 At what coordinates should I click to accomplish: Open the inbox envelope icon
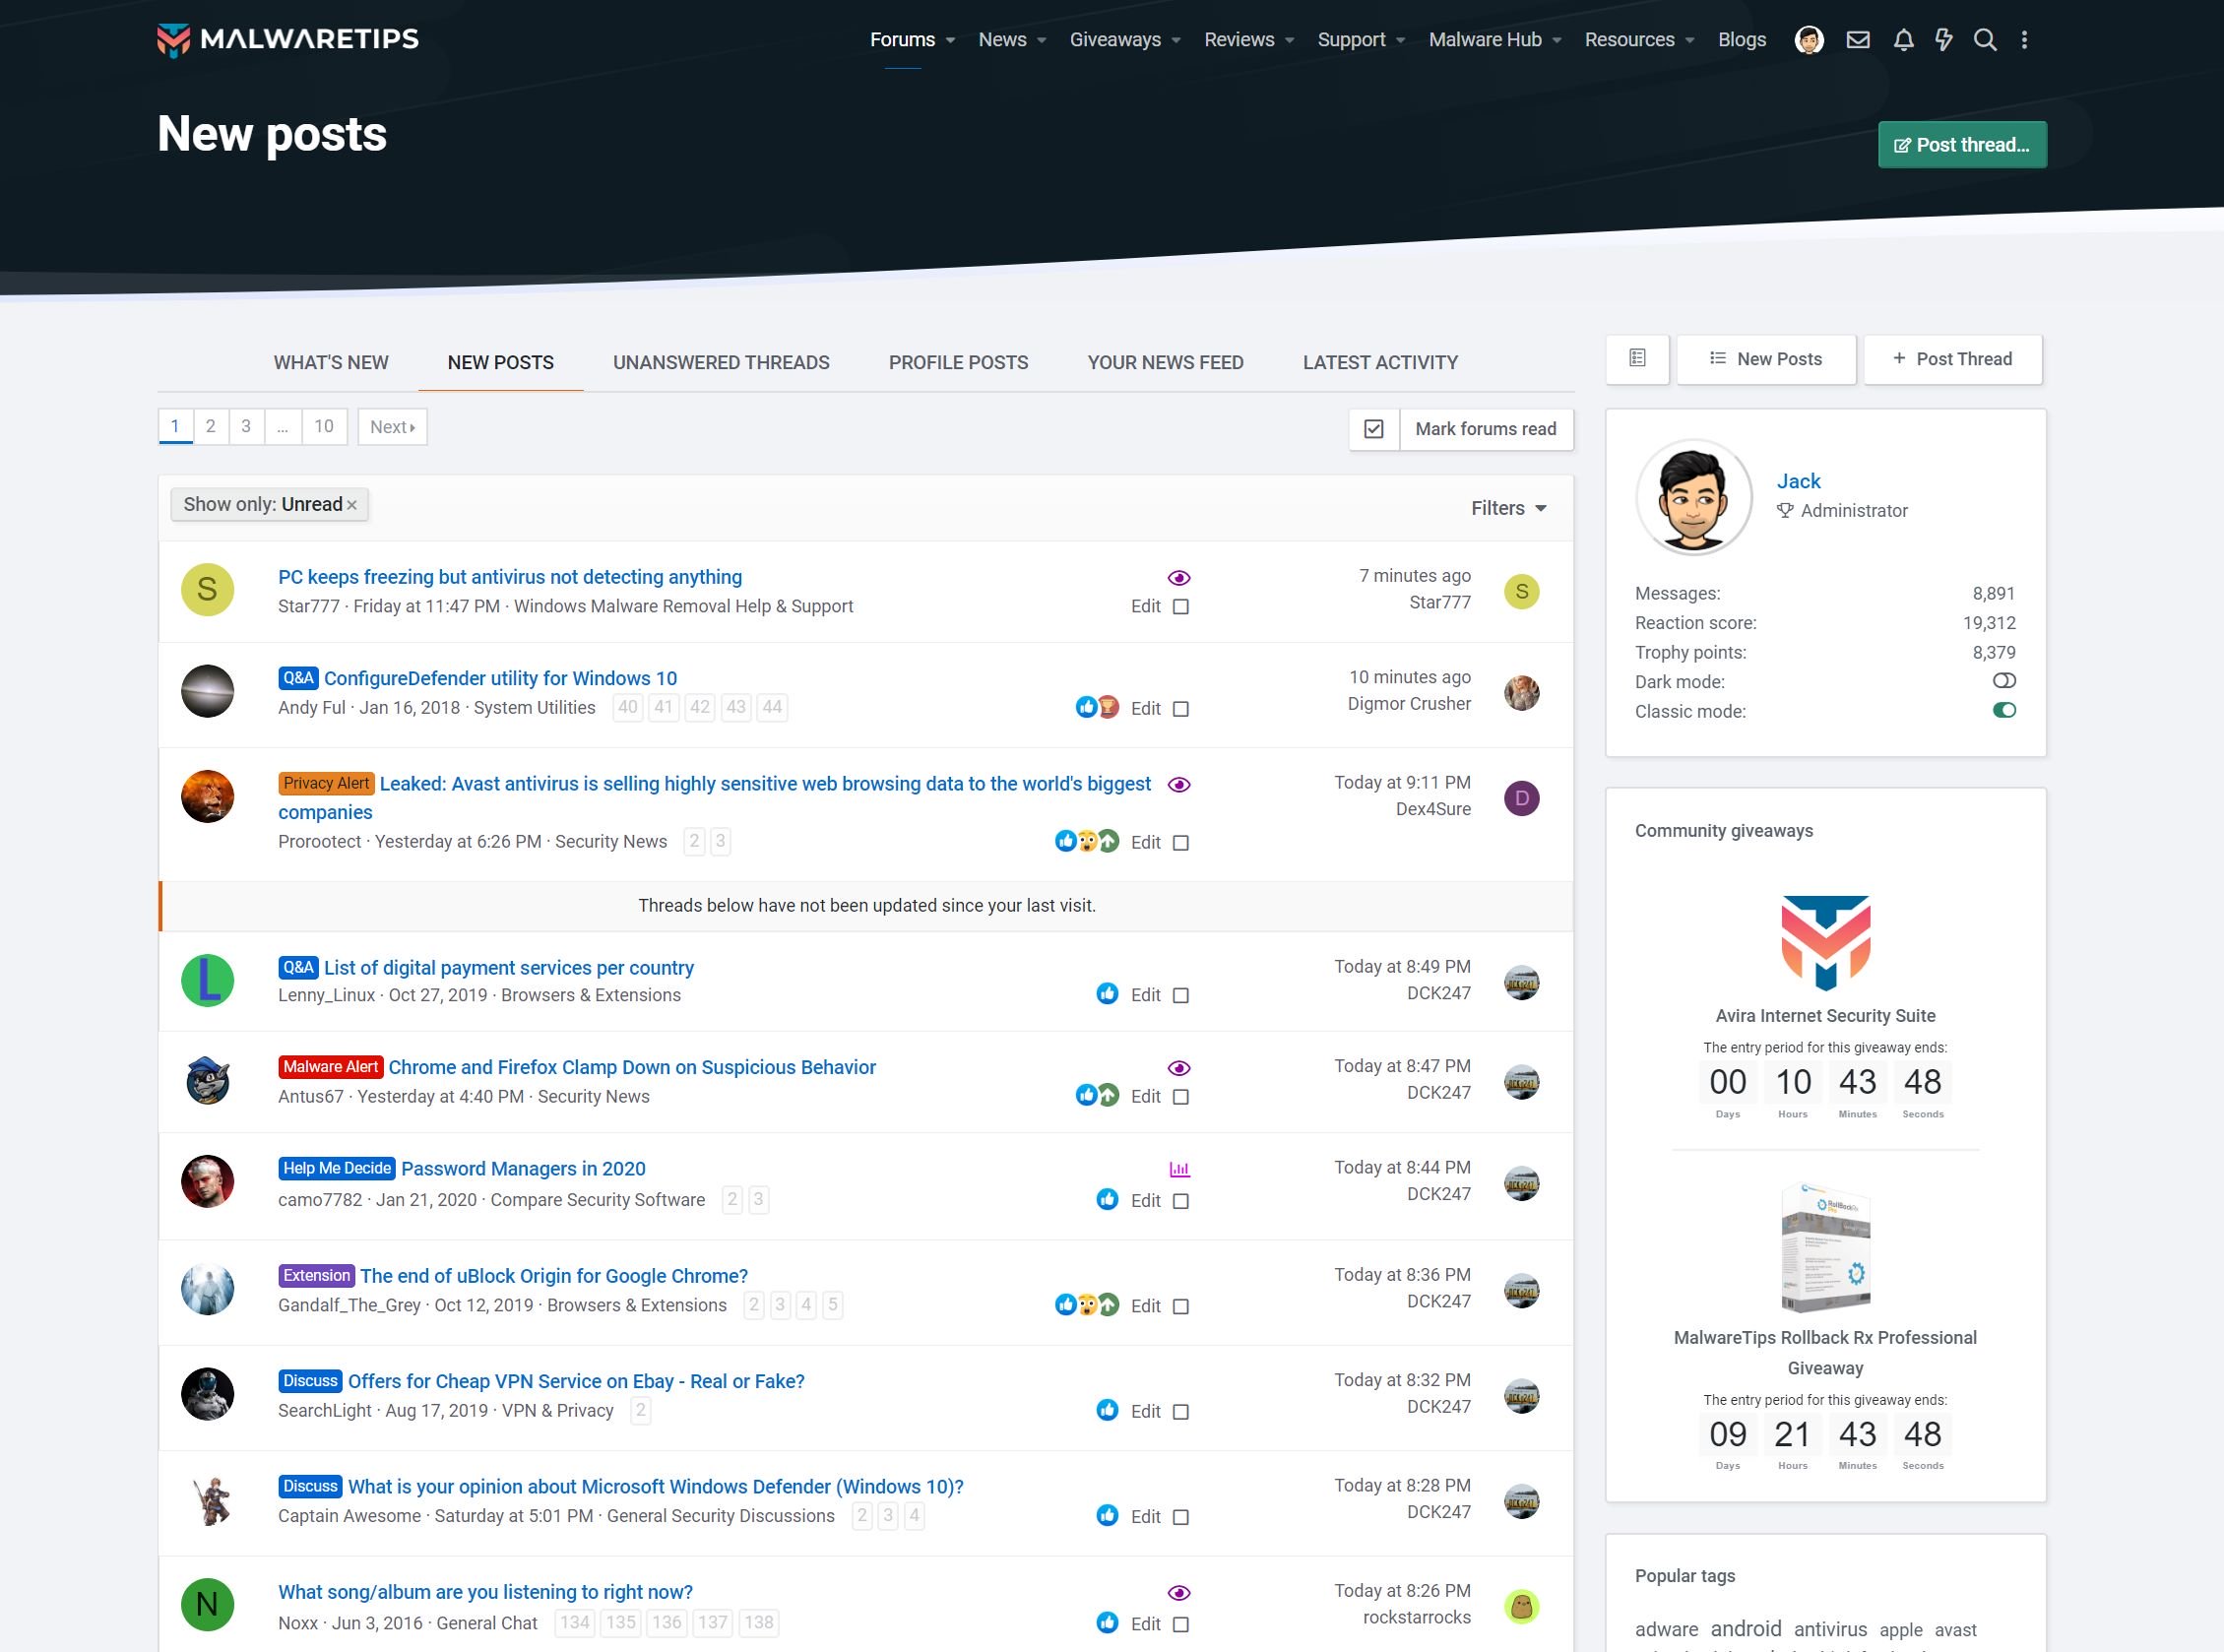pos(1857,40)
